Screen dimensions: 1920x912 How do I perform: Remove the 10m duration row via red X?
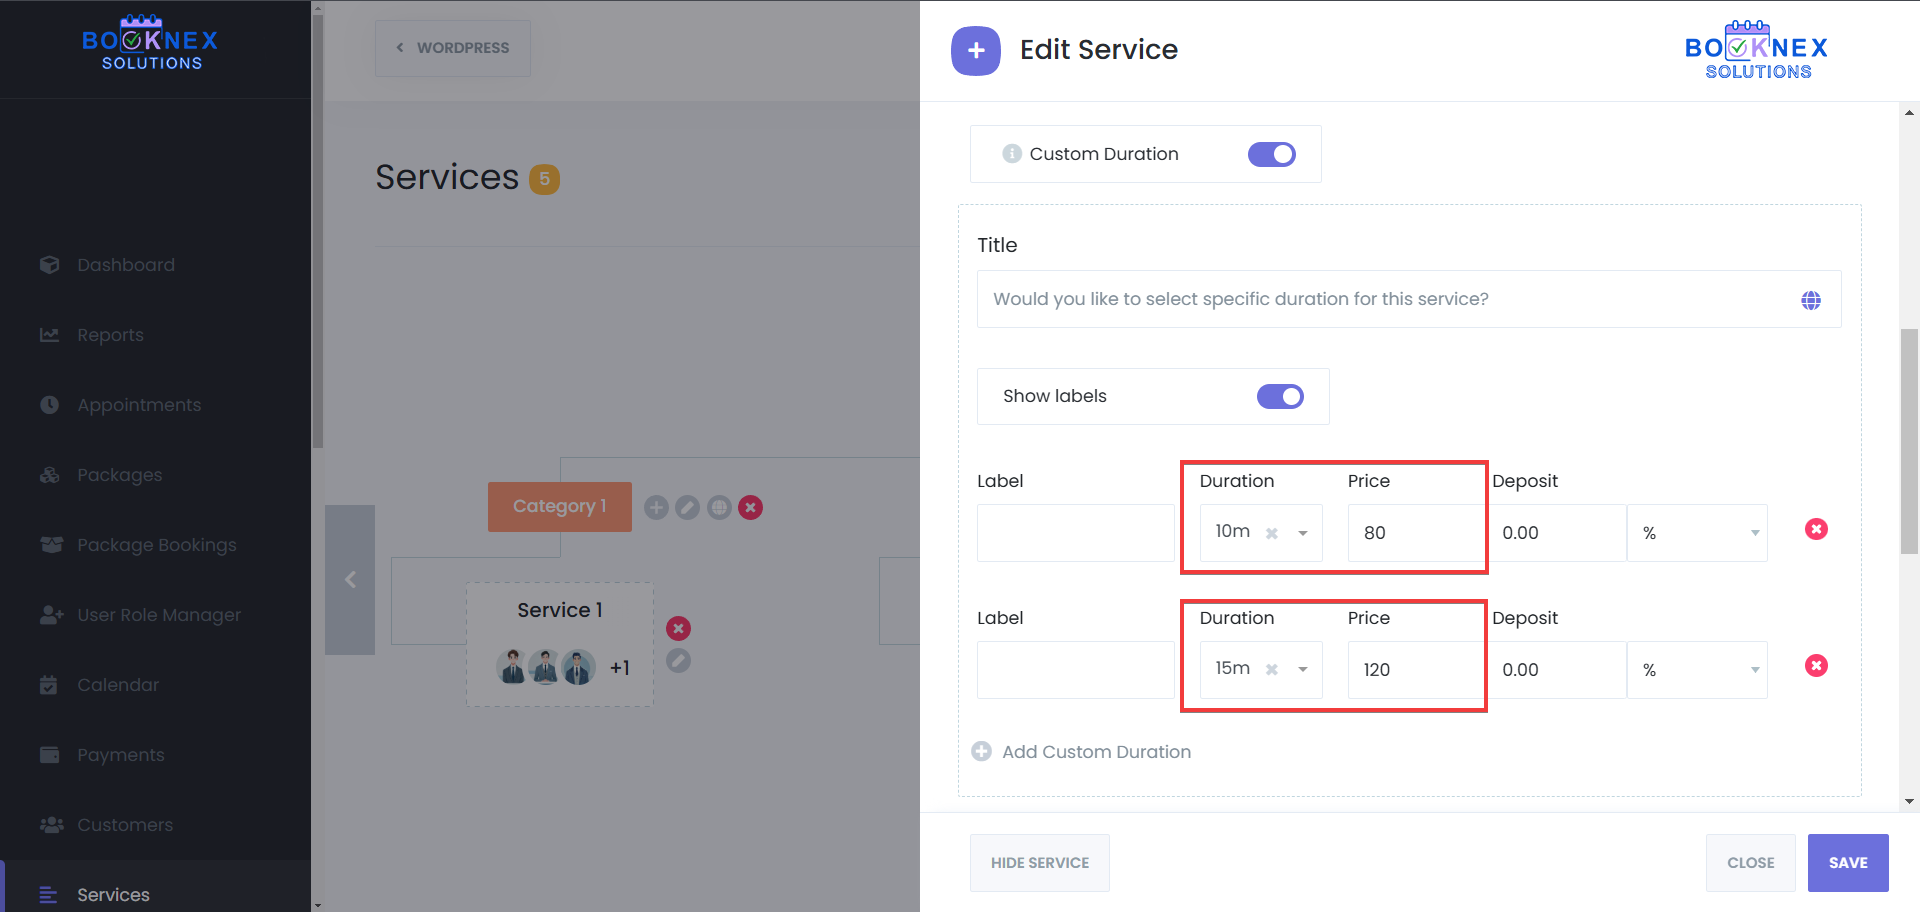(x=1817, y=529)
